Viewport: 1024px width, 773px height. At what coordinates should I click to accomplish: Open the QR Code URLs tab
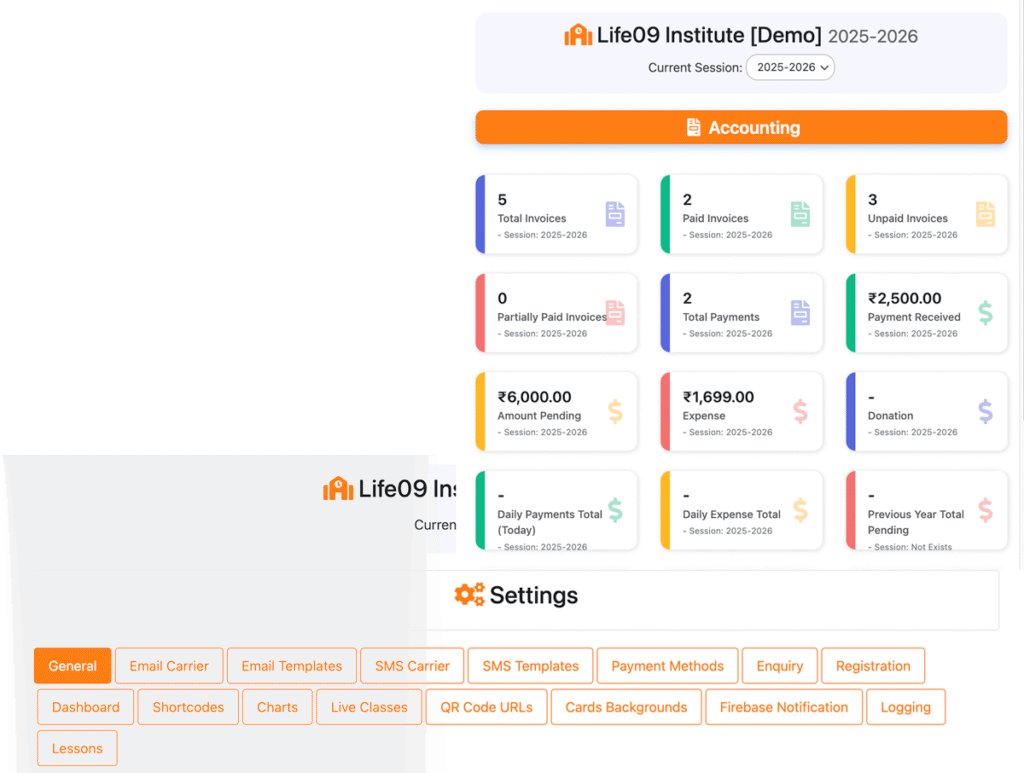(x=486, y=707)
